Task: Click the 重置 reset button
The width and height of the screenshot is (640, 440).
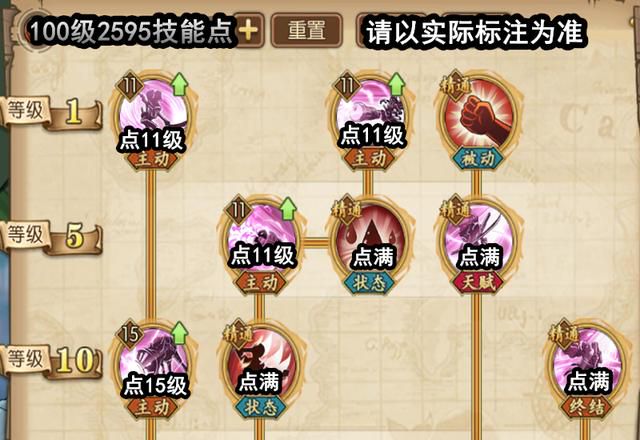Action: pyautogui.click(x=307, y=31)
